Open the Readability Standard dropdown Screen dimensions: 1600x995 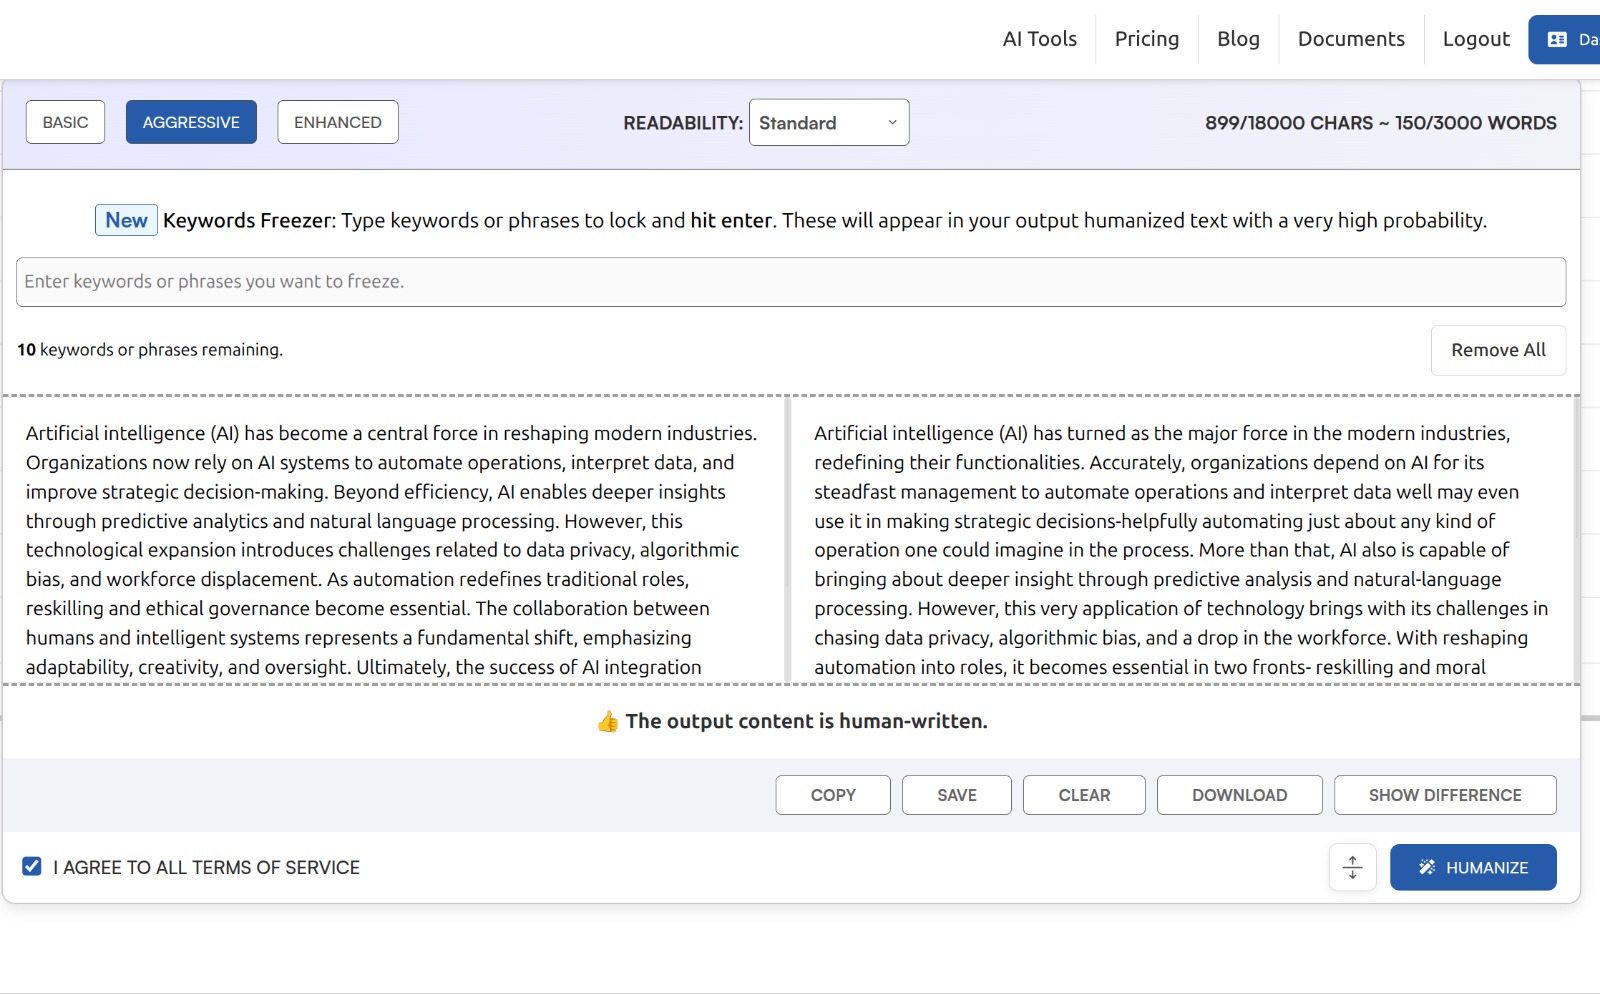828,122
